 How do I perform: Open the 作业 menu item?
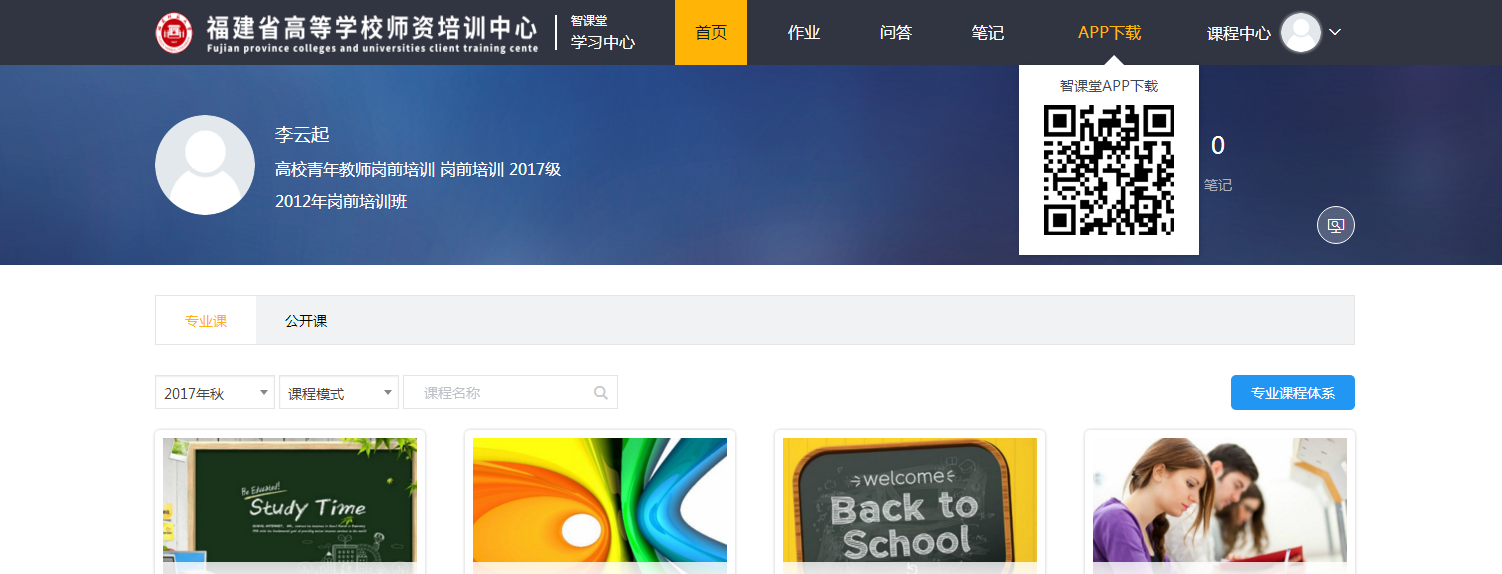pos(804,33)
